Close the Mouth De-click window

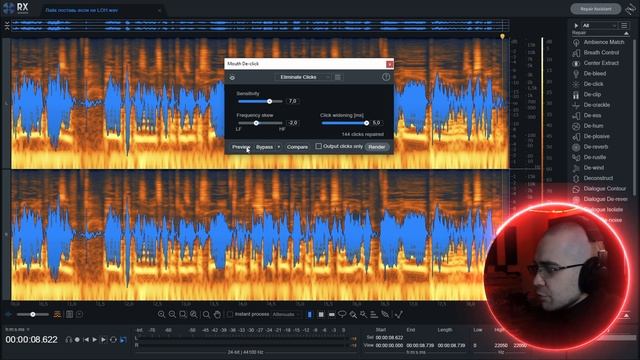pyautogui.click(x=390, y=64)
